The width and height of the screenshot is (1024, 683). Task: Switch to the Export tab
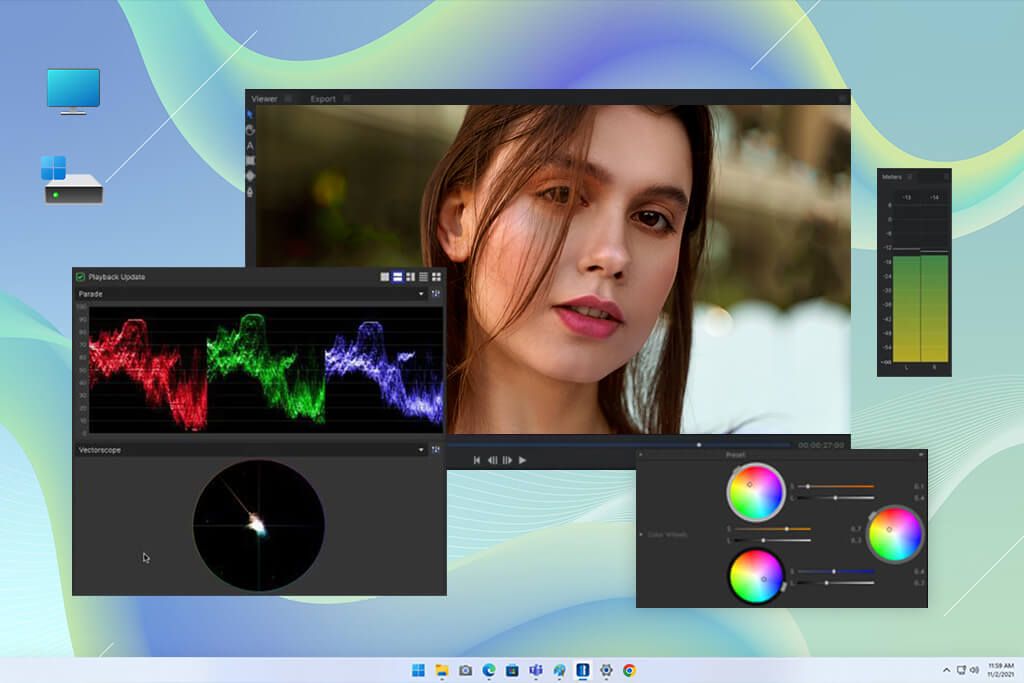coord(323,98)
